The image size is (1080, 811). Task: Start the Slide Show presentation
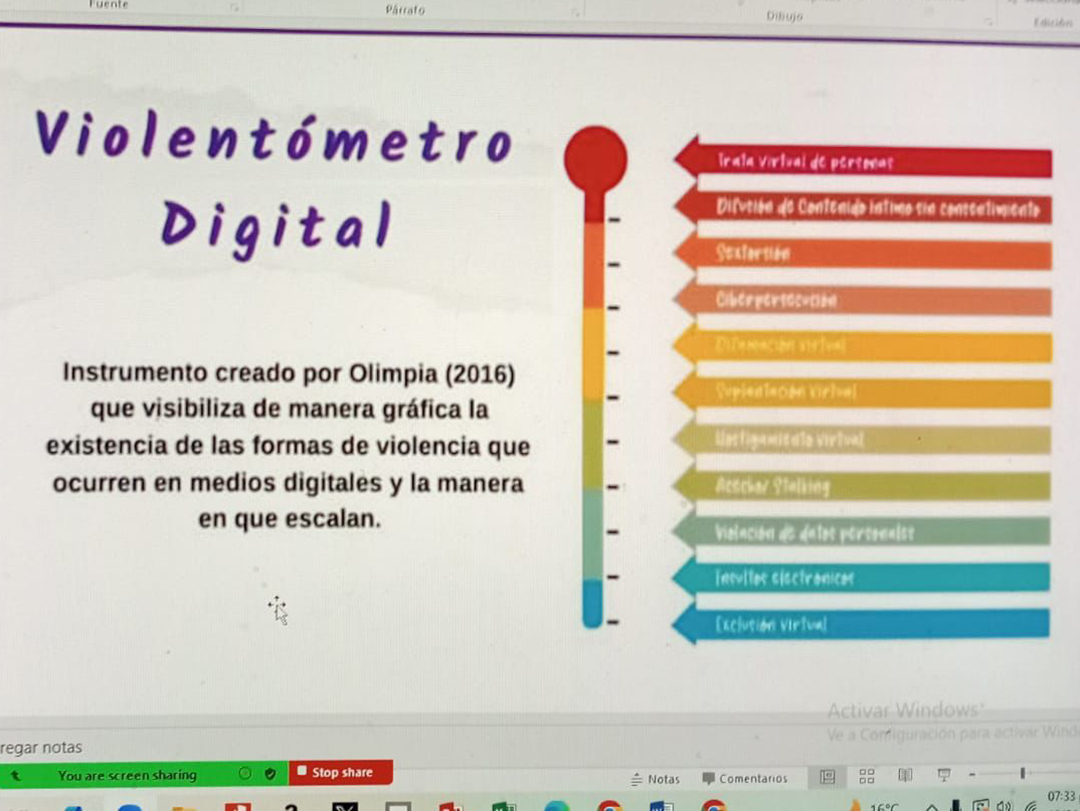coord(944,776)
